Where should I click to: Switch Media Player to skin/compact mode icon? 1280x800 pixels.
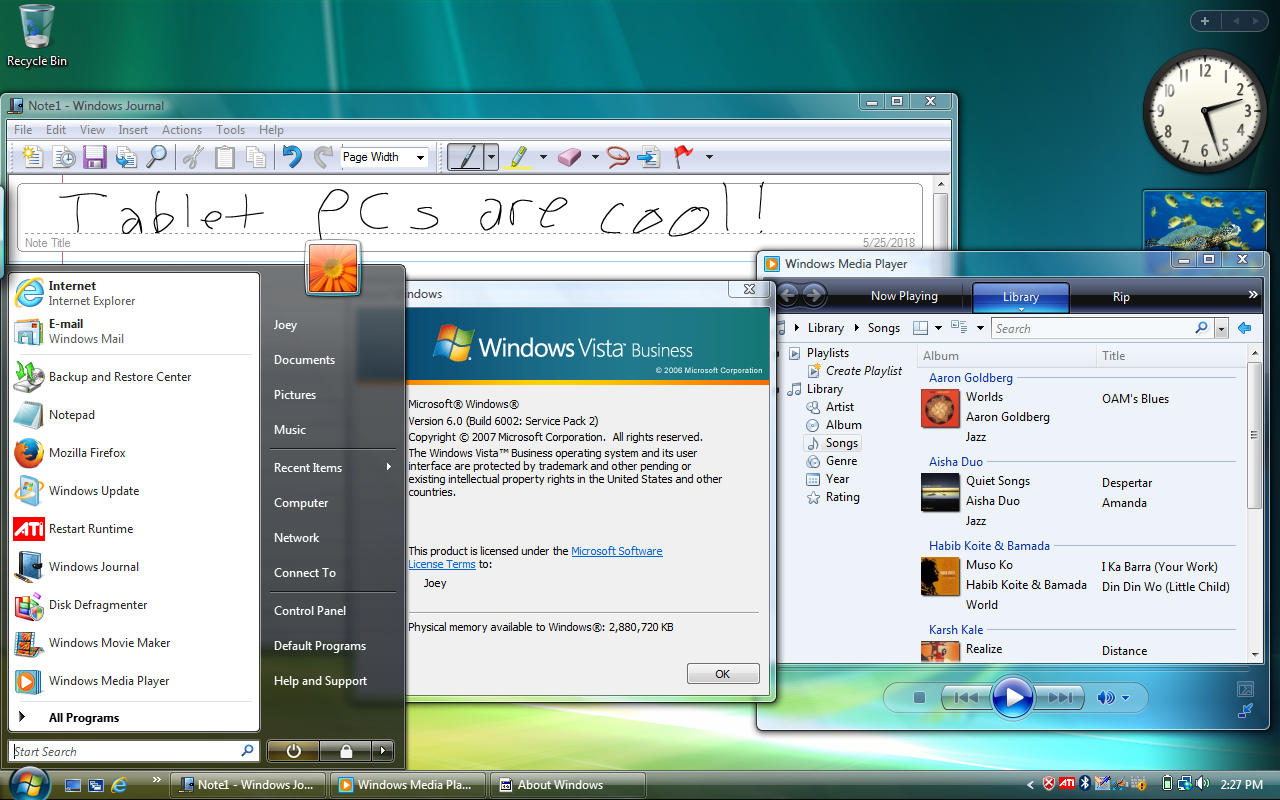tap(1245, 711)
